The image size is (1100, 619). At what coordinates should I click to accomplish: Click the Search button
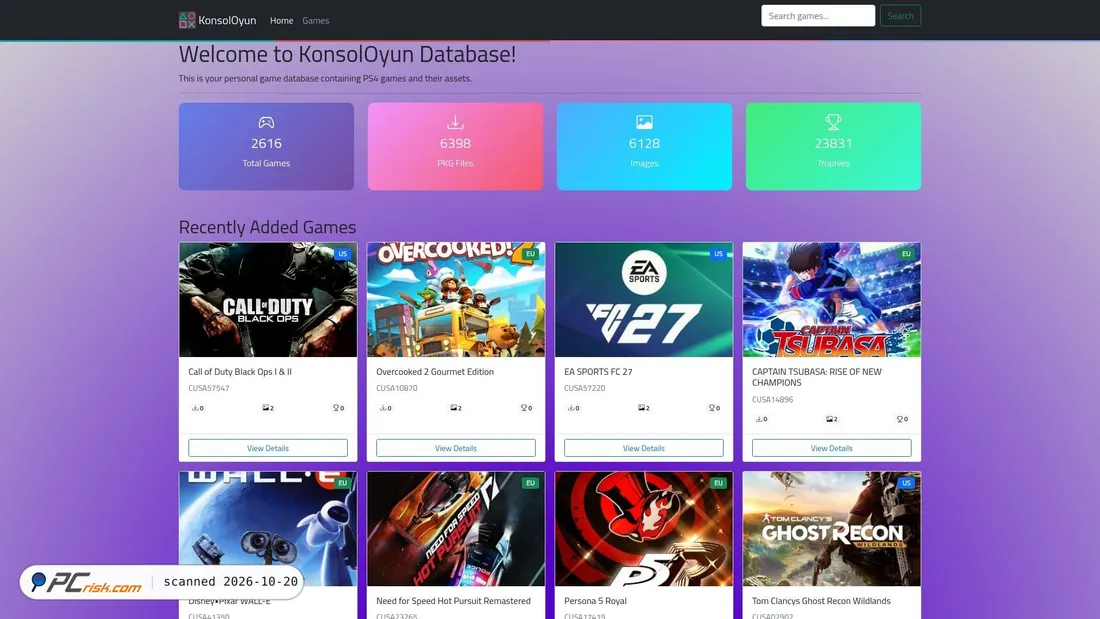[x=900, y=15]
